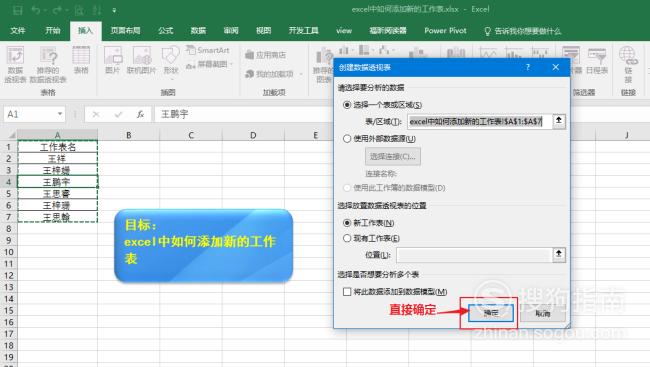
Task: Select column D header
Action: [x=253, y=135]
